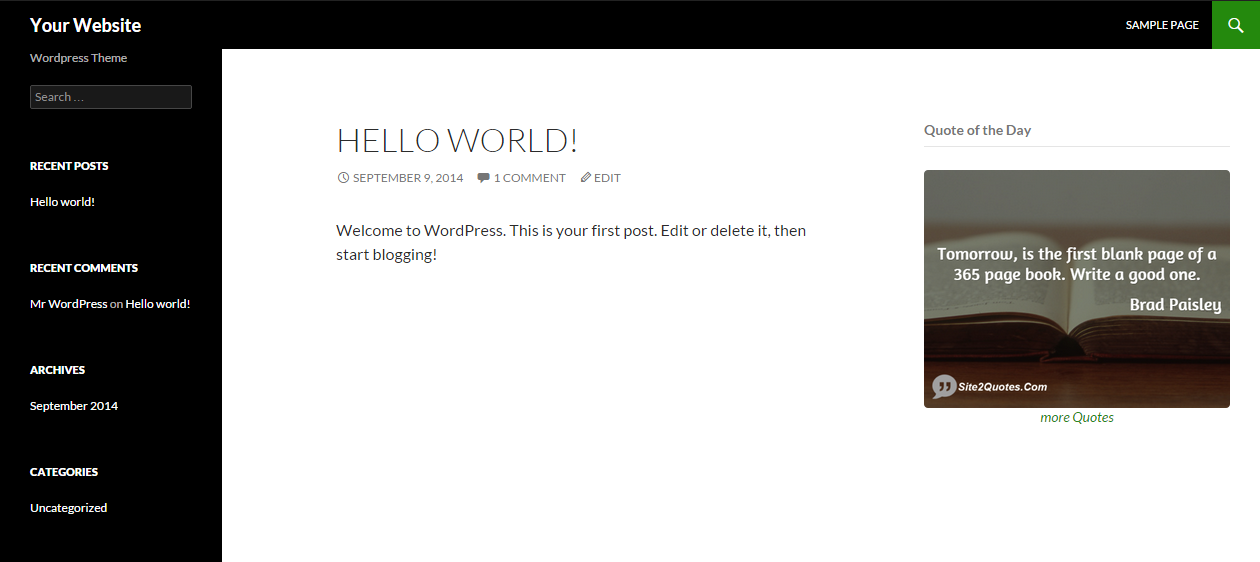This screenshot has height=562, width=1260.
Task: Click the Quote of the Day heading
Action: [977, 130]
